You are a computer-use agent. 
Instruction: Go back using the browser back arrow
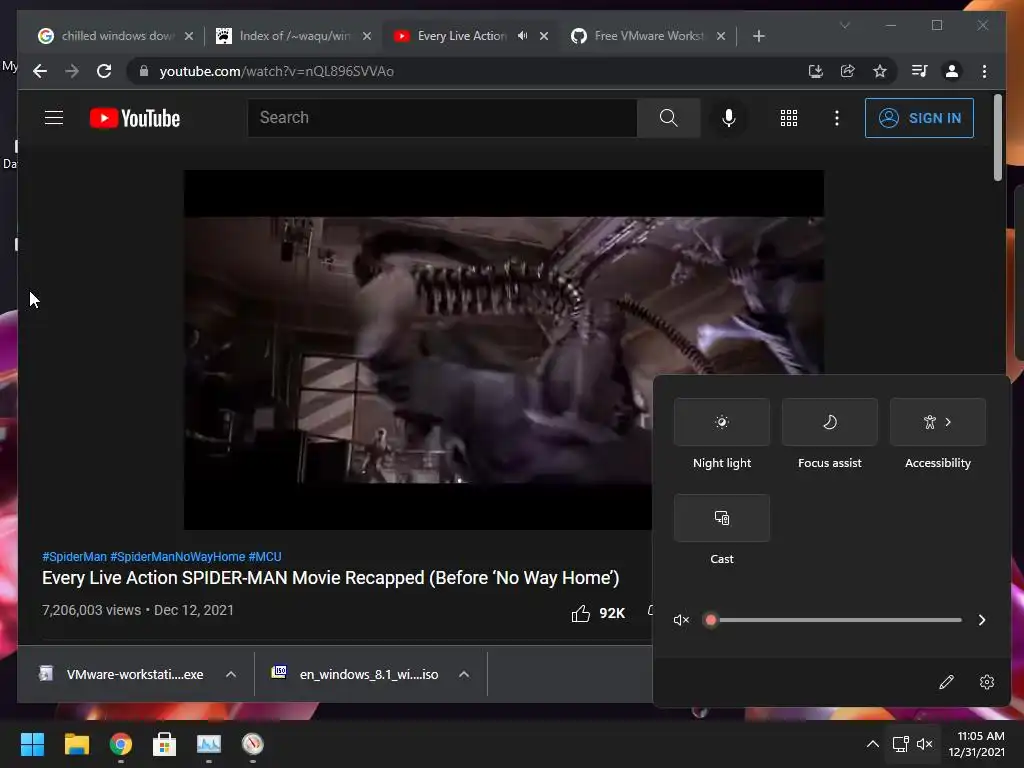point(40,71)
